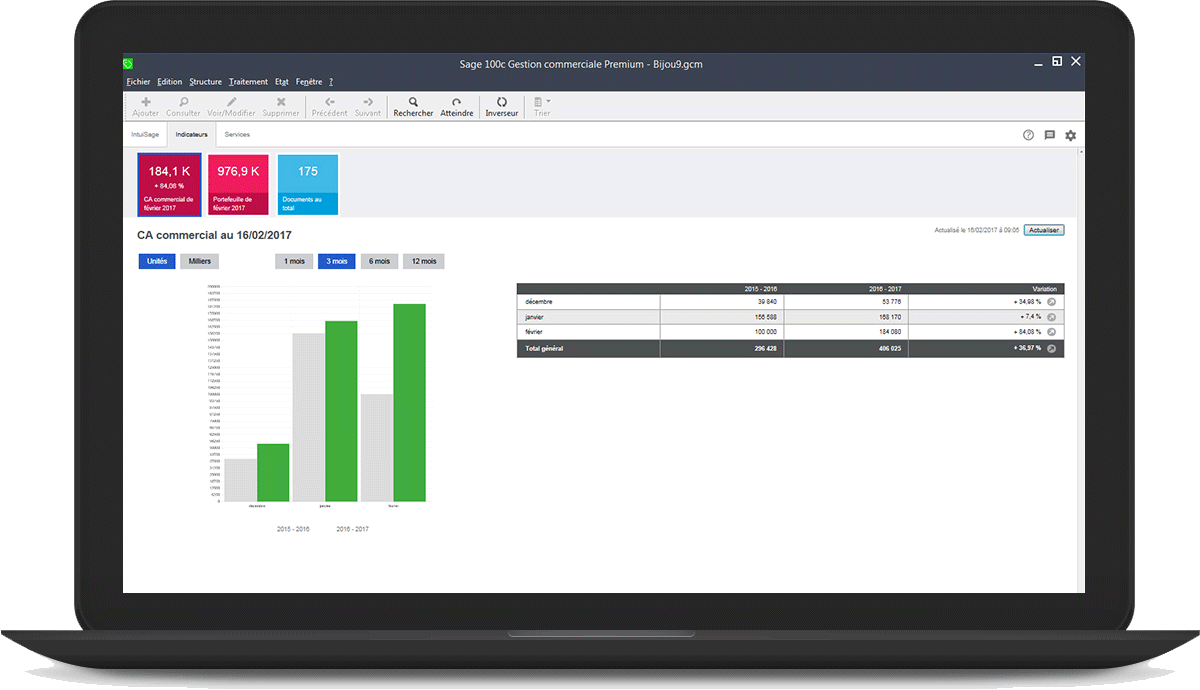The width and height of the screenshot is (1200, 690).
Task: Switch to the Services tab
Action: coord(237,134)
